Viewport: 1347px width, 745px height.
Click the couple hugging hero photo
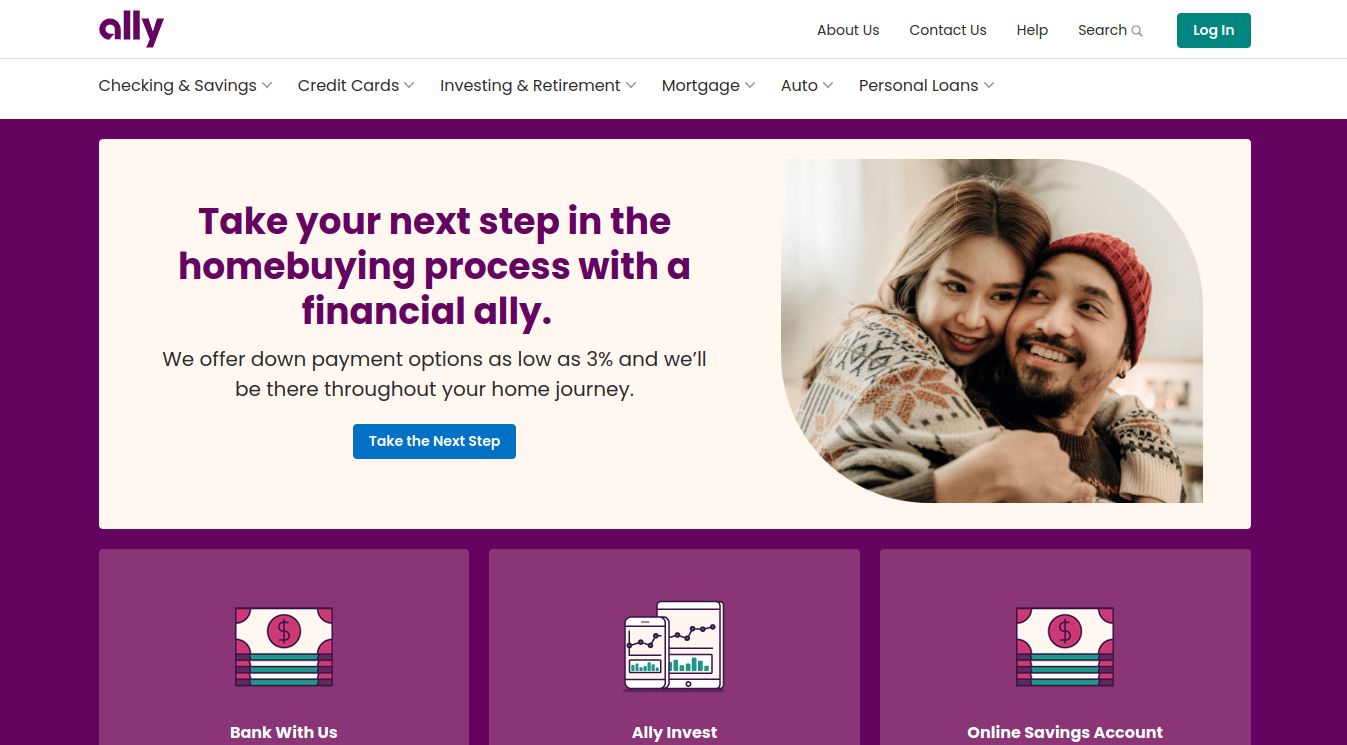pyautogui.click(x=992, y=331)
